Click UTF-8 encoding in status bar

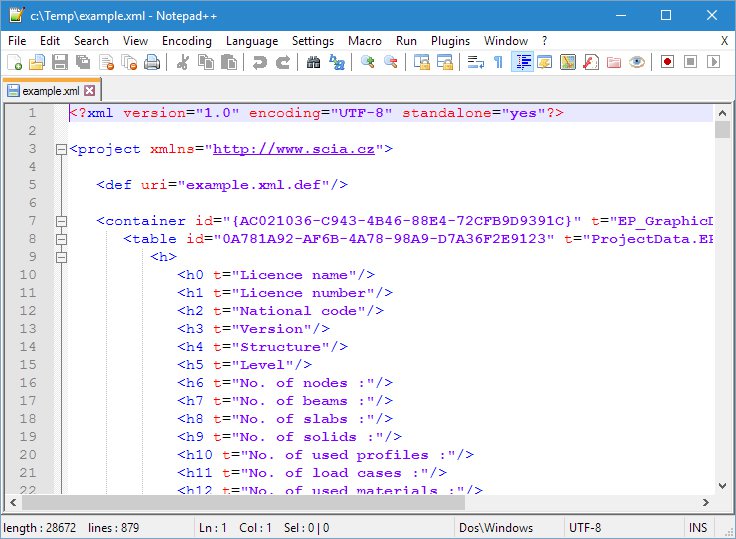[x=585, y=528]
